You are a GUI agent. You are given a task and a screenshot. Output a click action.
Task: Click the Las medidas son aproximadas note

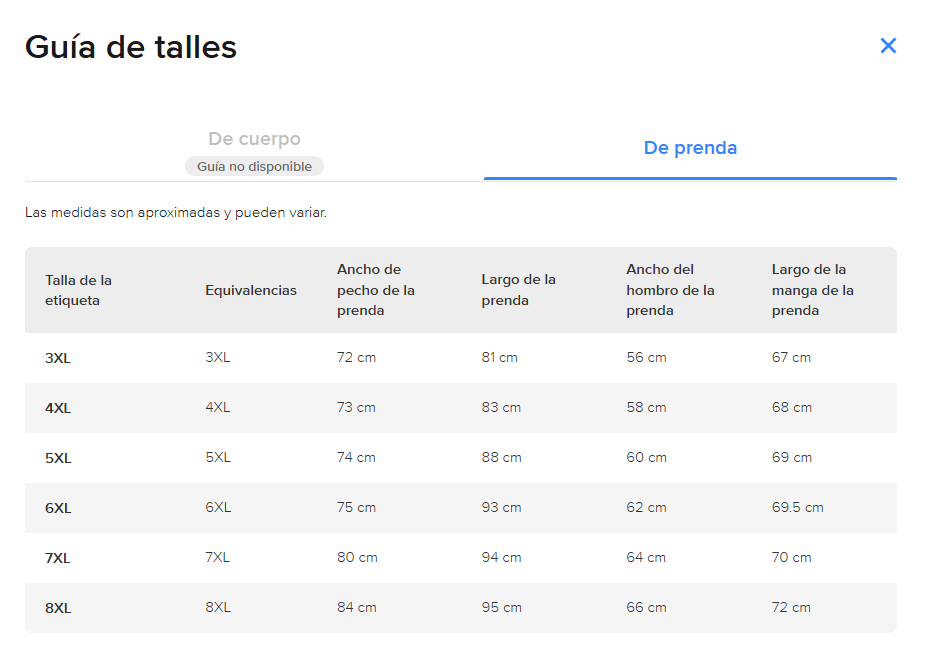point(176,213)
